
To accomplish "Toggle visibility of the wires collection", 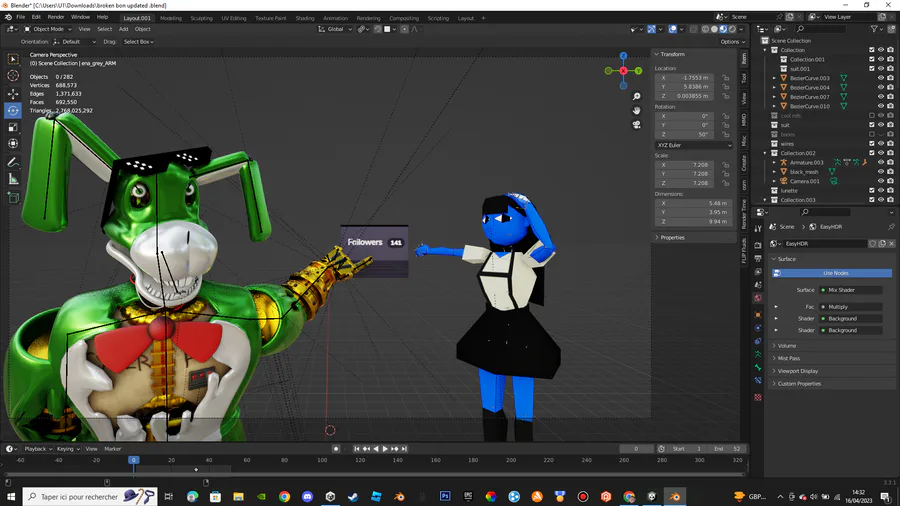I will coord(881,143).
